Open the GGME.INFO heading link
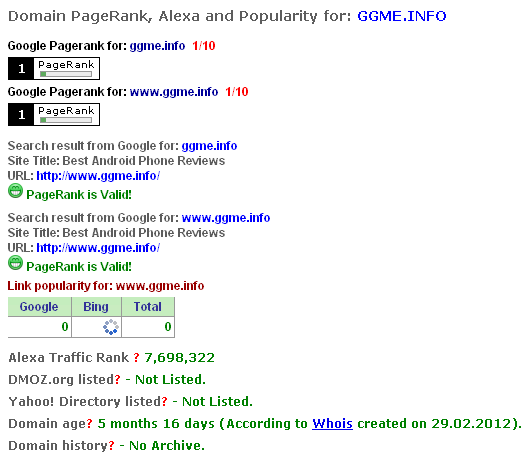Image resolution: width=529 pixels, height=460 pixels. pos(401,16)
